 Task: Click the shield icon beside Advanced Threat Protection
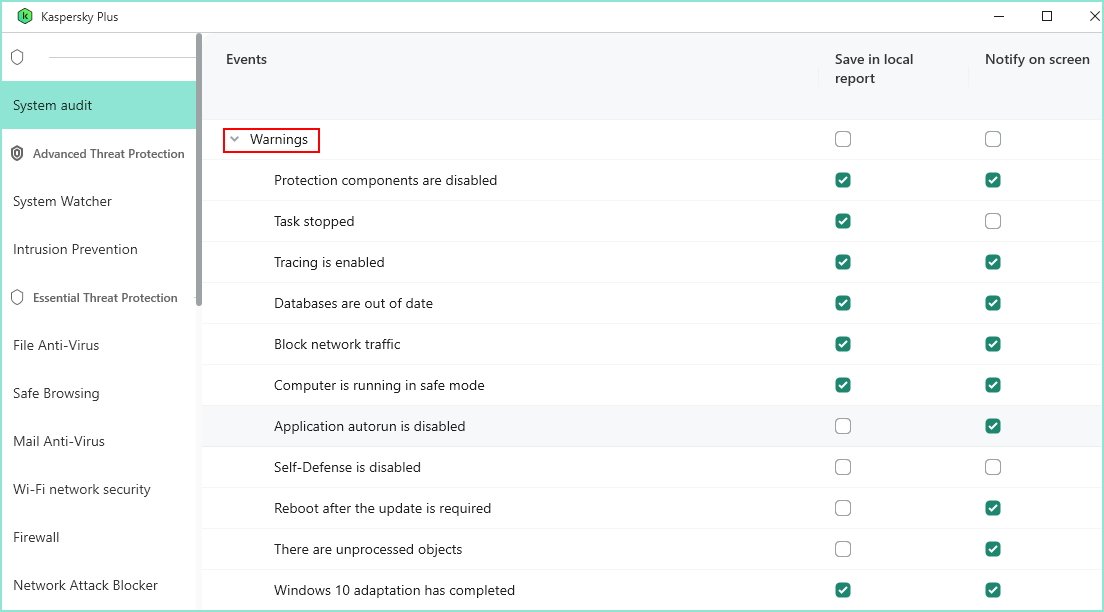tap(17, 154)
